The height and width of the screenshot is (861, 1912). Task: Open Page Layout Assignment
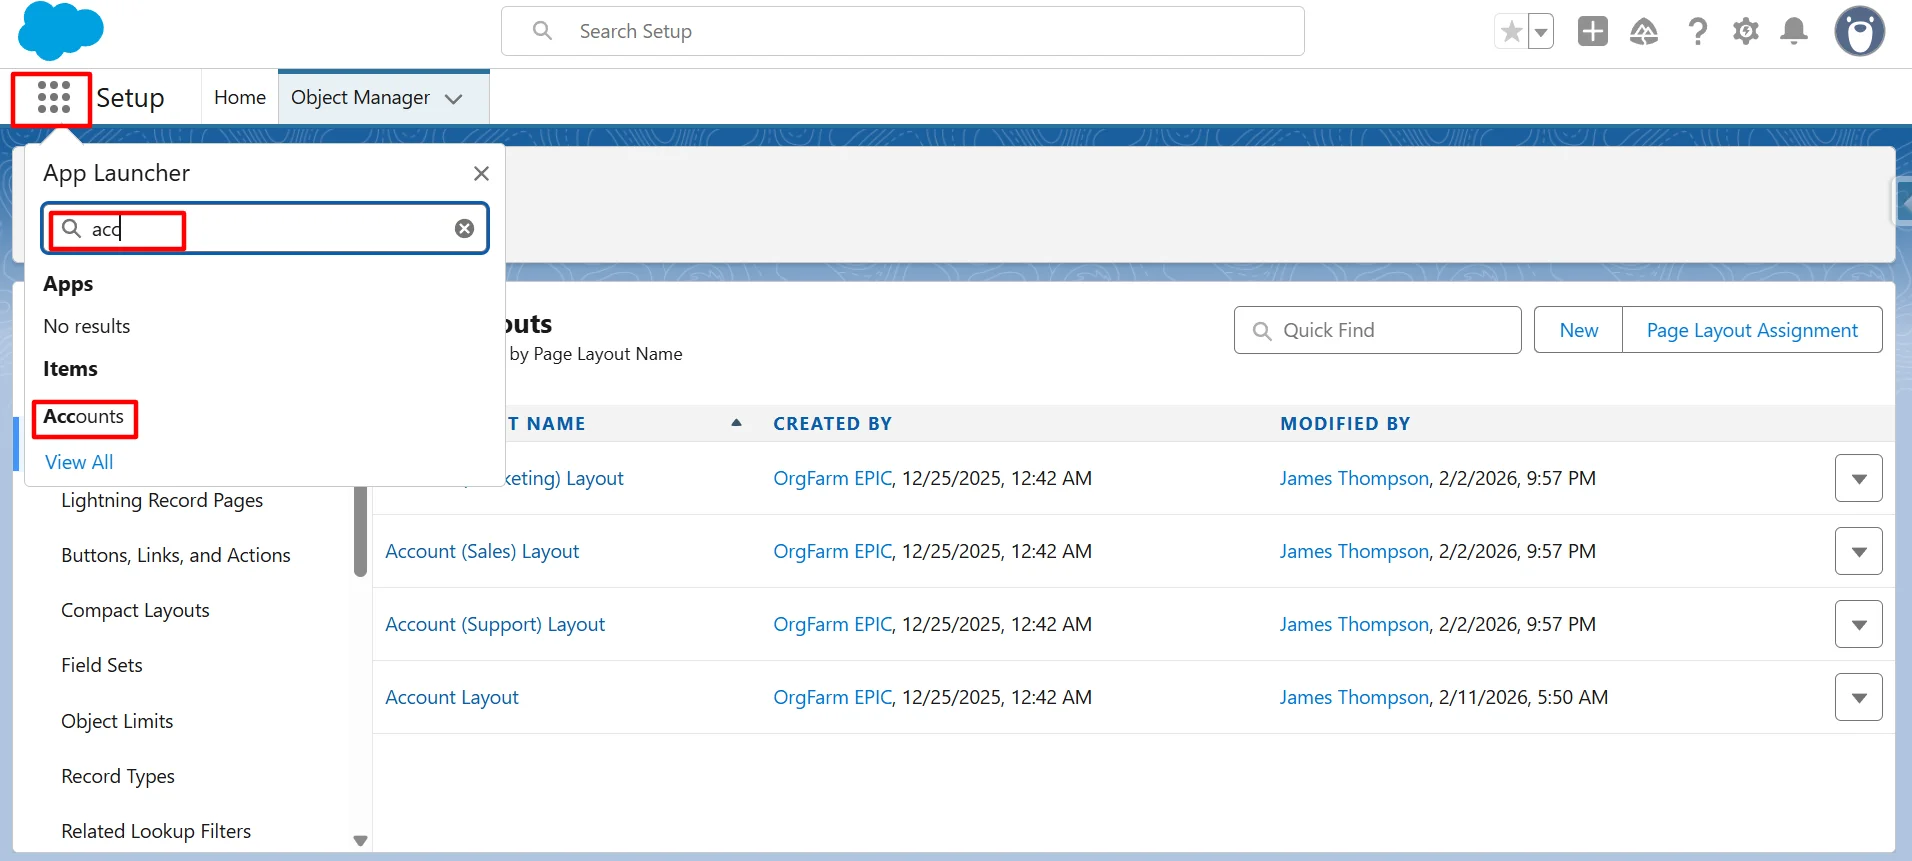point(1752,330)
